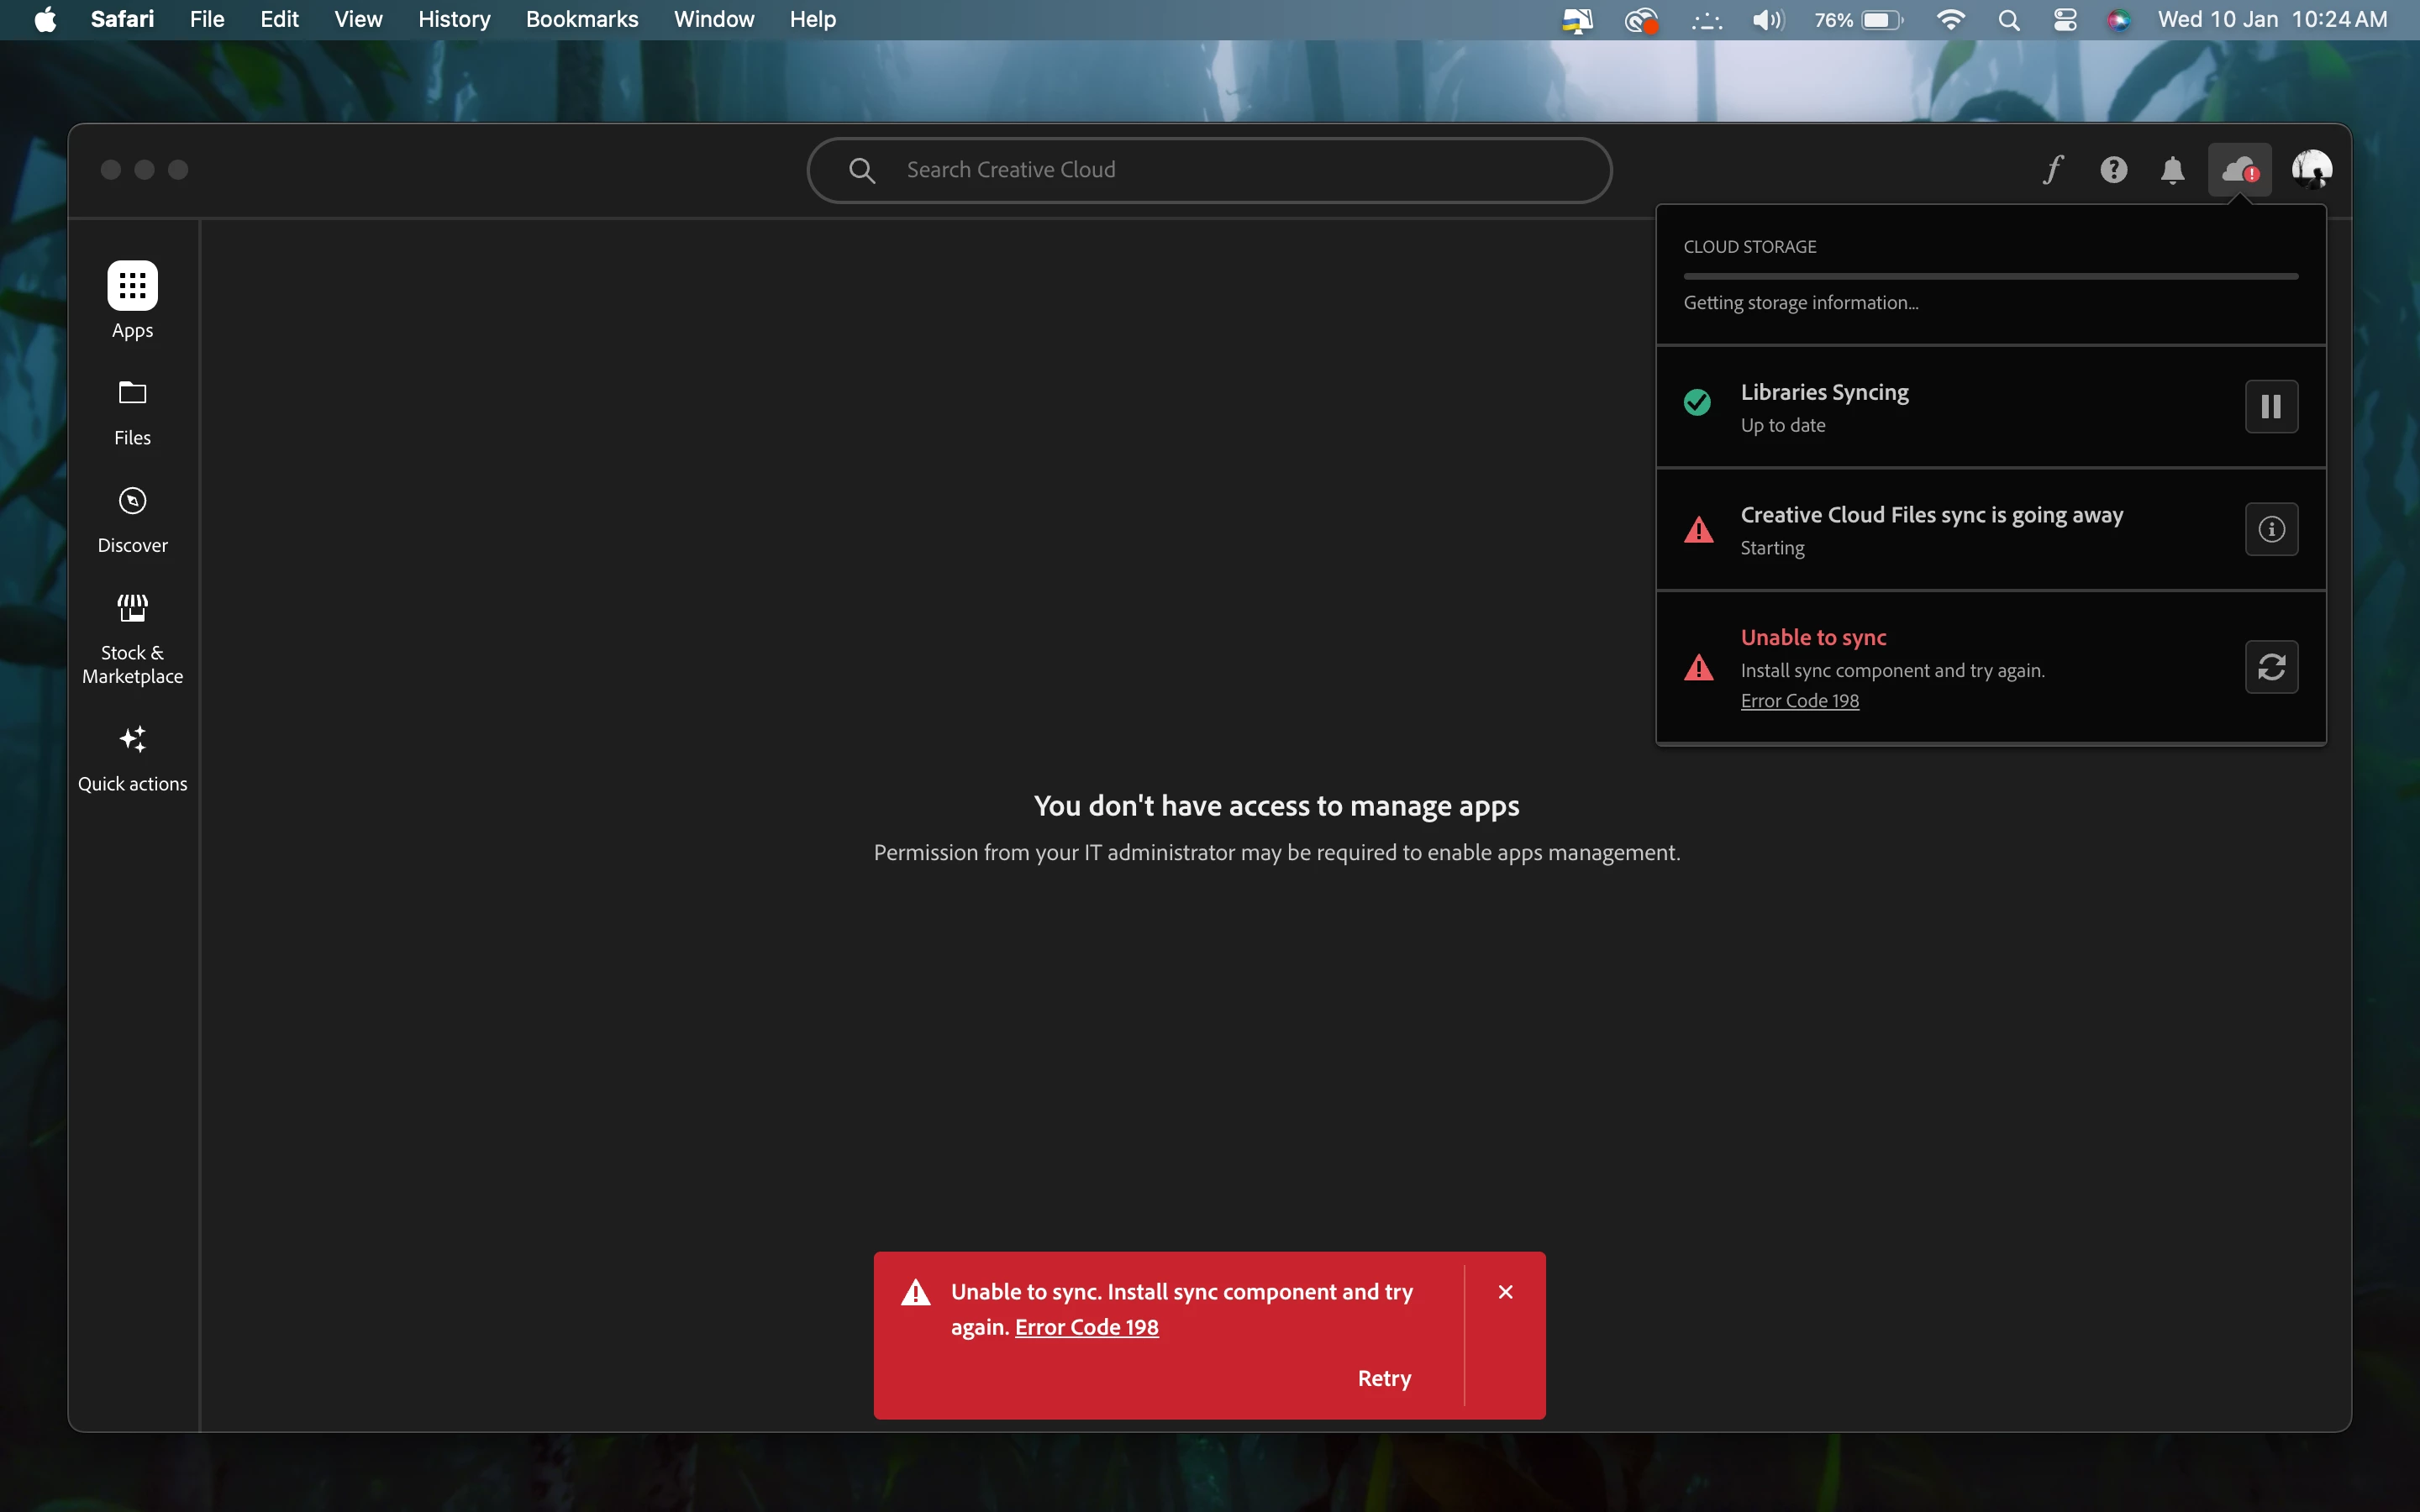Retry sync with refresh icon button
2420x1512 pixels.
click(2271, 667)
